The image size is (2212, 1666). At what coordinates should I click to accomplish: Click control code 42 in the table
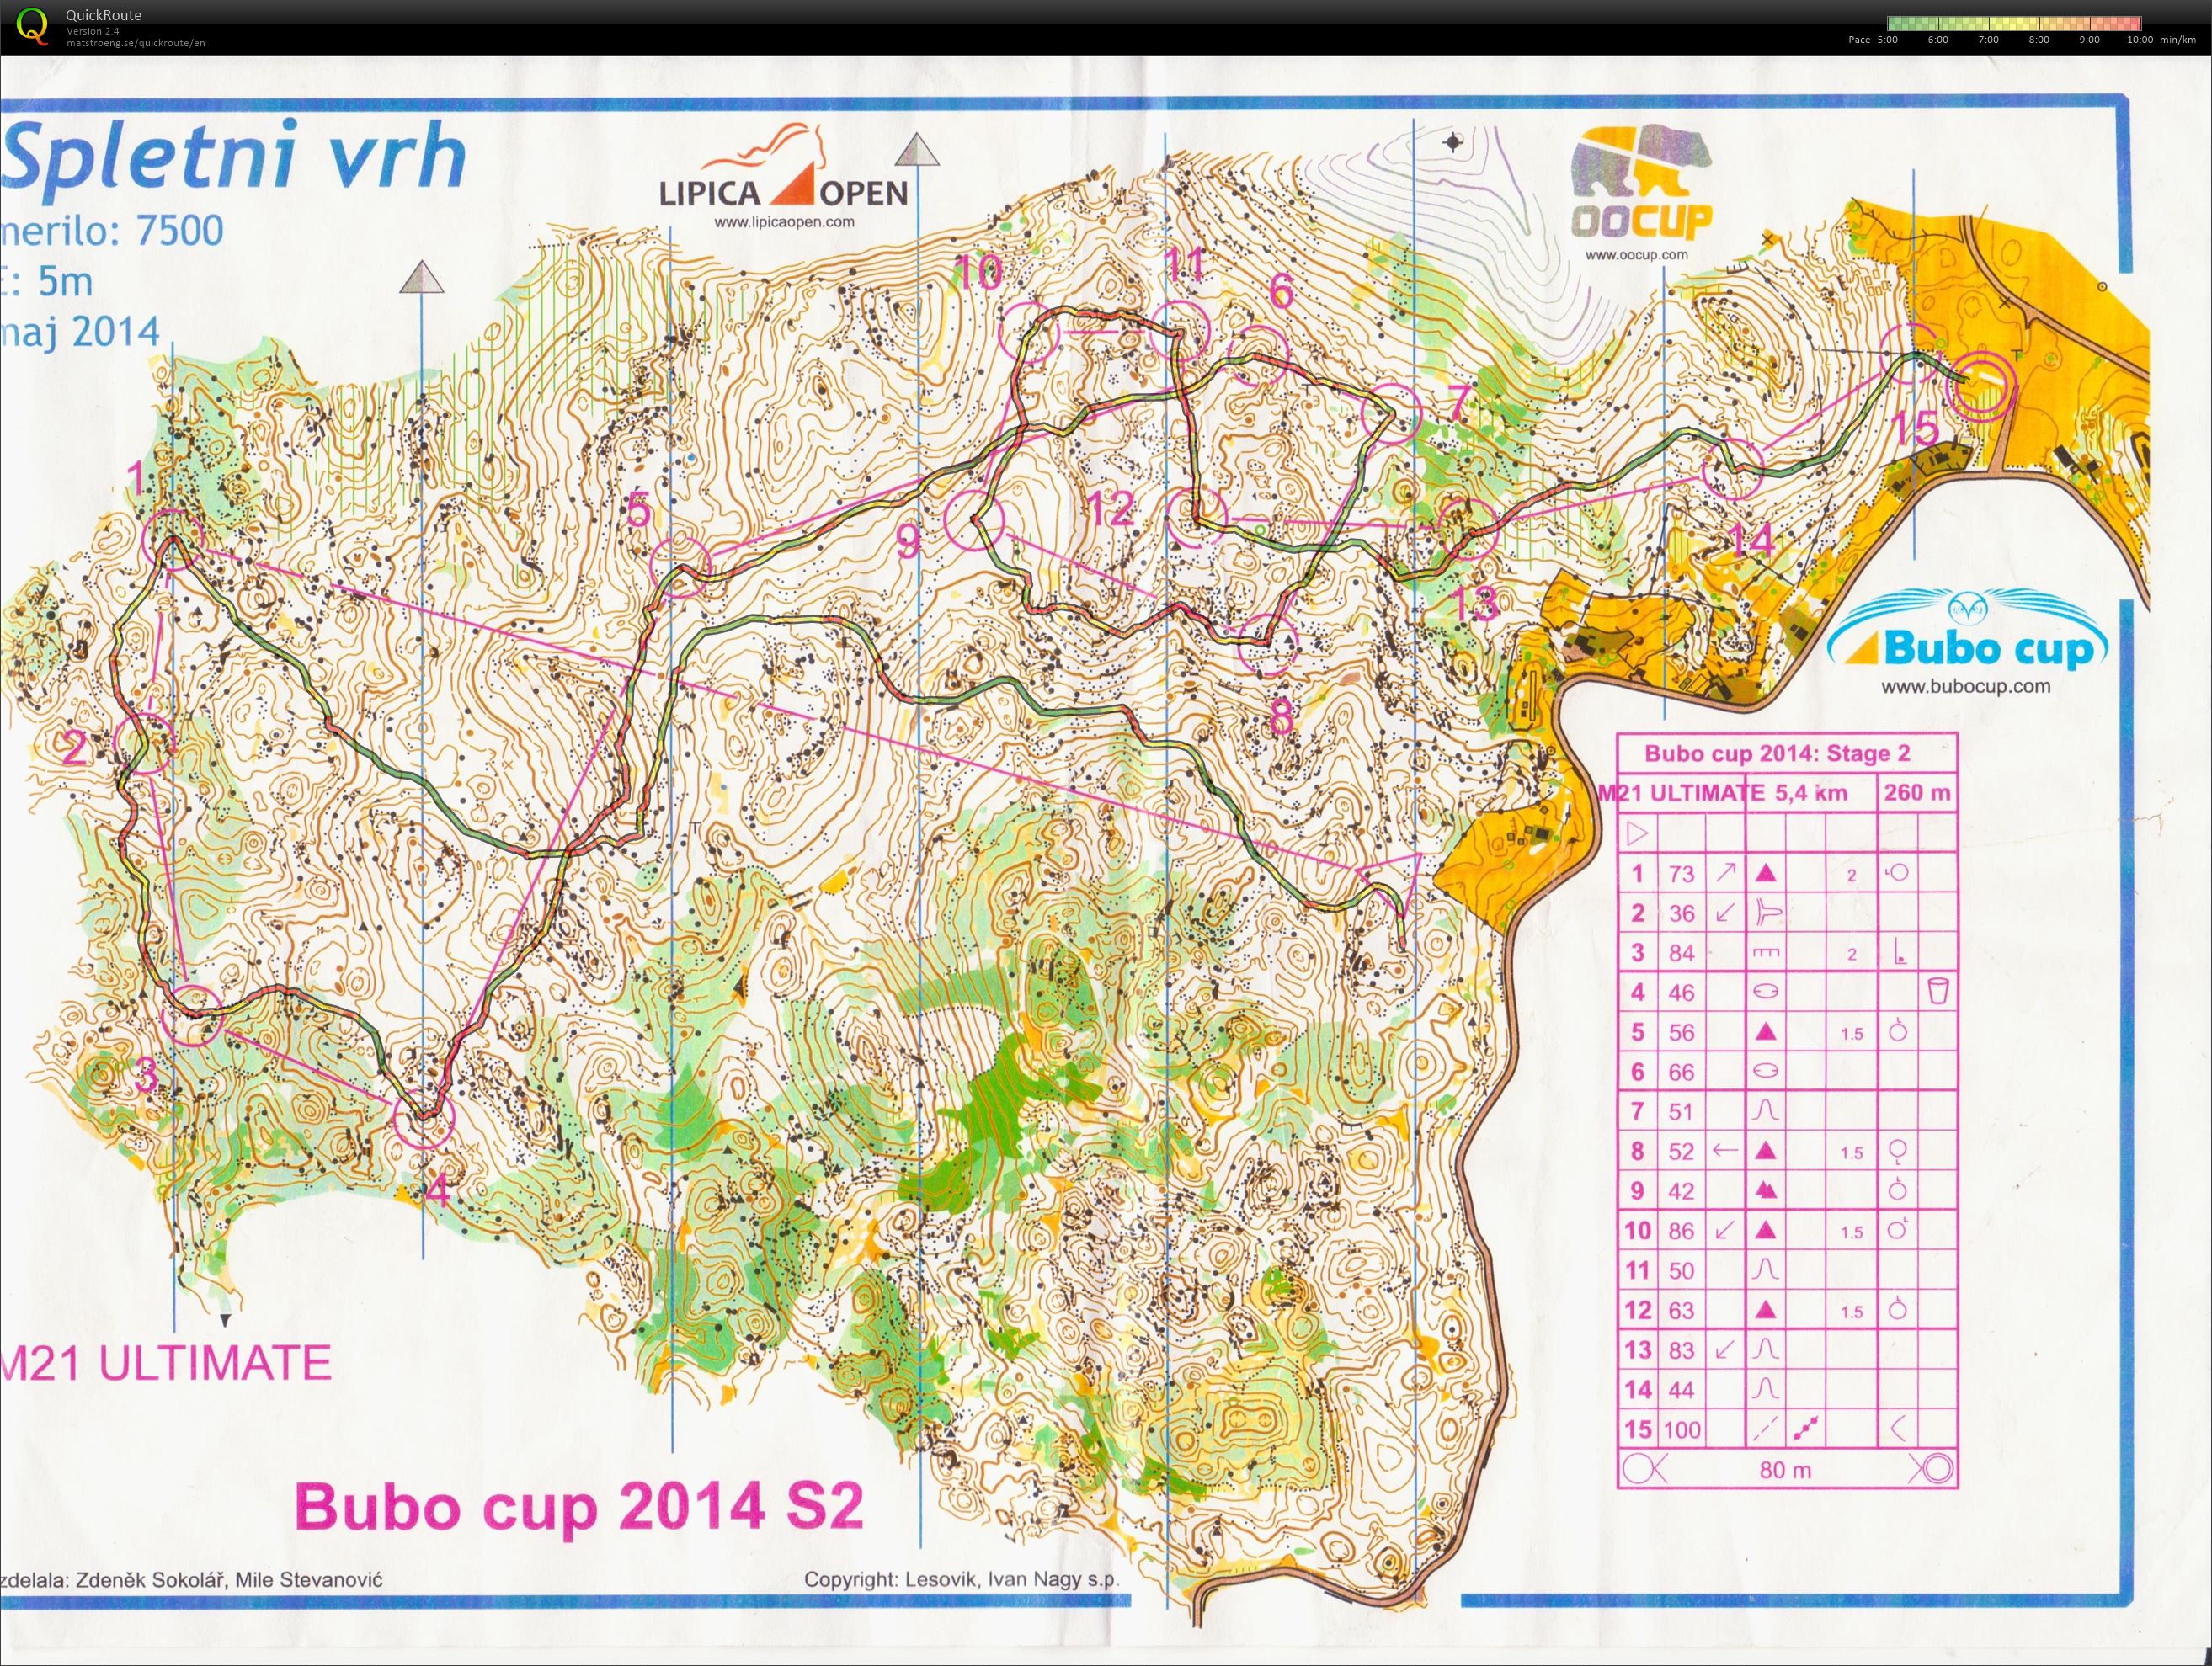pos(1681,1191)
